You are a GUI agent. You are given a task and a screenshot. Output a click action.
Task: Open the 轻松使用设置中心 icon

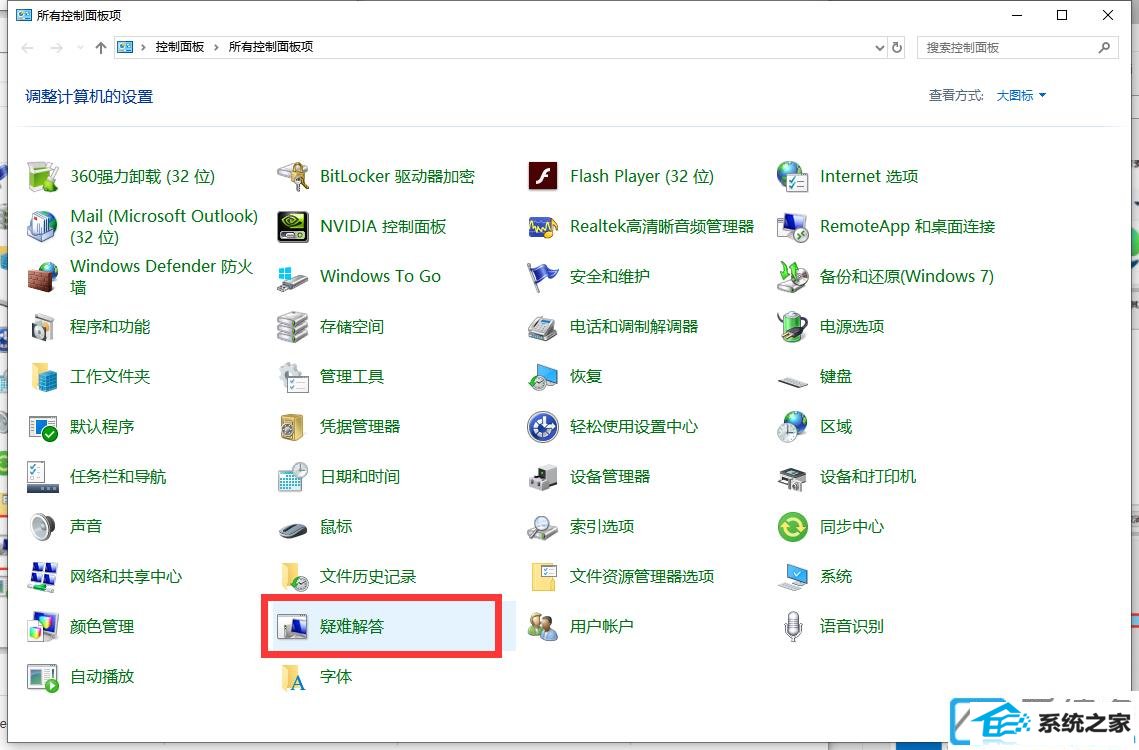coord(543,427)
